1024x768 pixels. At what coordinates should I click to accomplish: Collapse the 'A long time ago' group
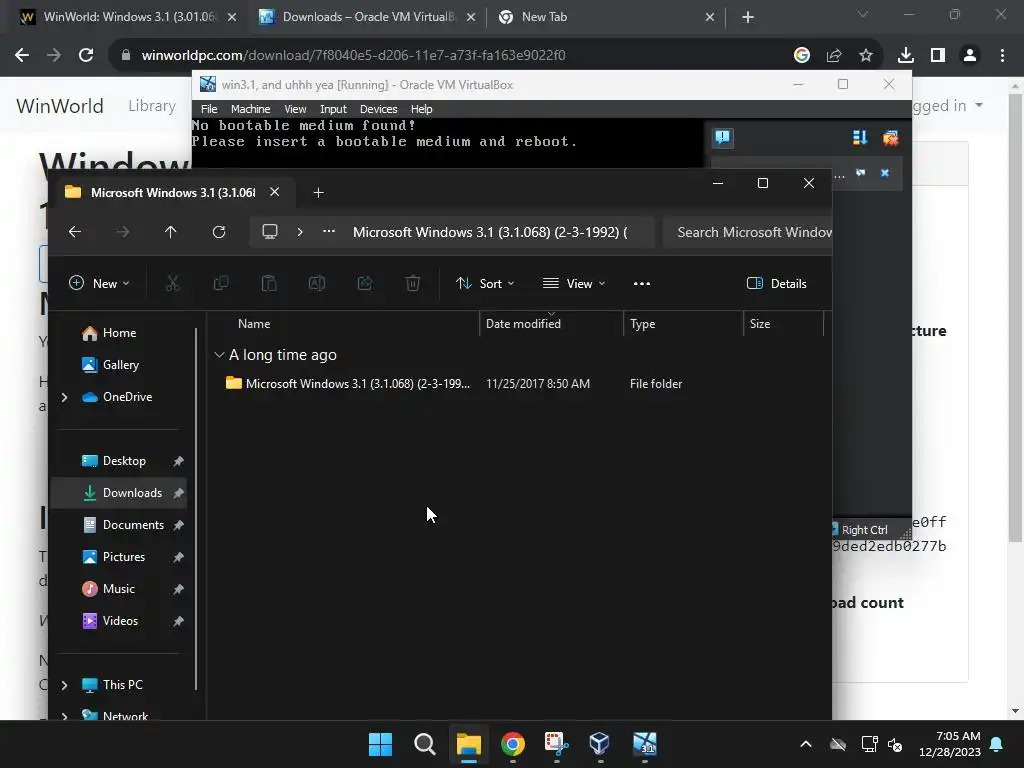click(219, 355)
